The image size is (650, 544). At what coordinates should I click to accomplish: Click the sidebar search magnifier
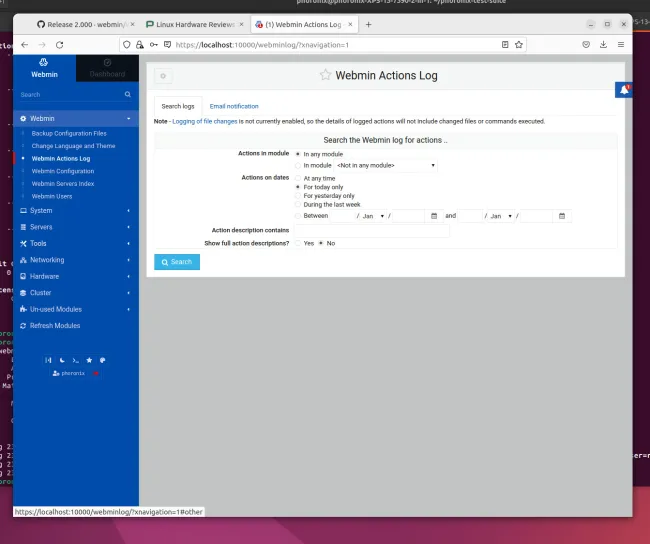(x=128, y=95)
